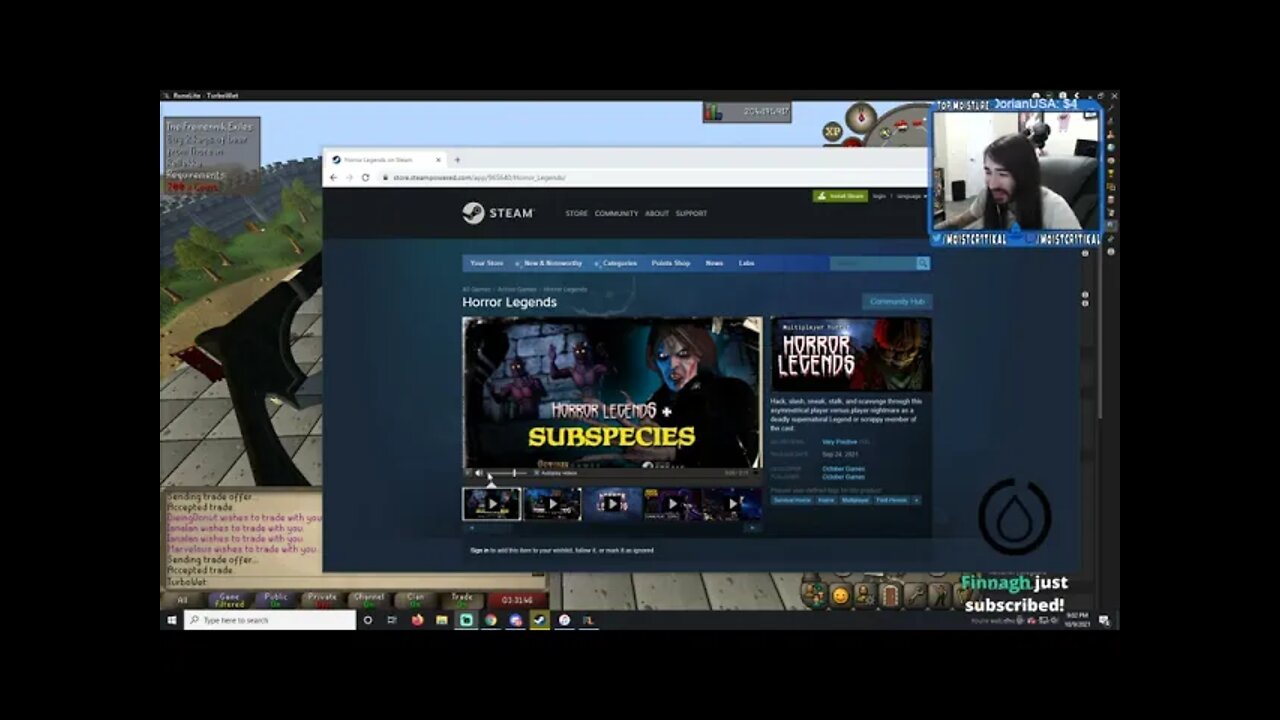Select the Your Store tab
This screenshot has height=720, width=1280.
(x=487, y=263)
